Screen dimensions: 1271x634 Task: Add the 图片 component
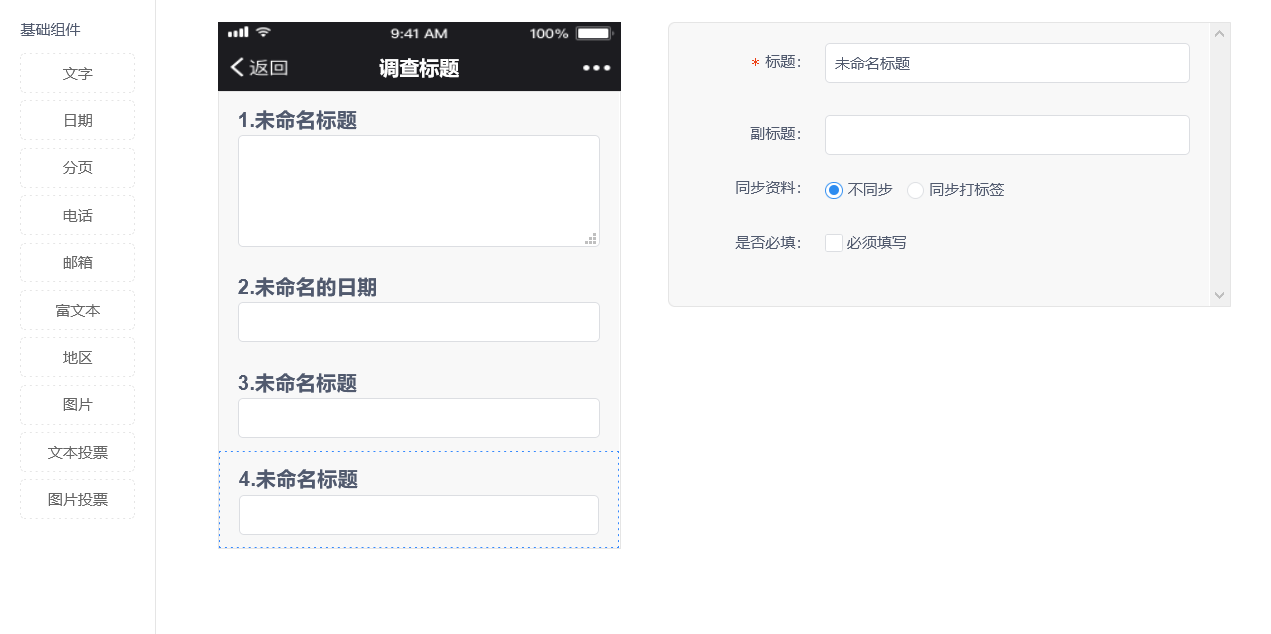[77, 405]
